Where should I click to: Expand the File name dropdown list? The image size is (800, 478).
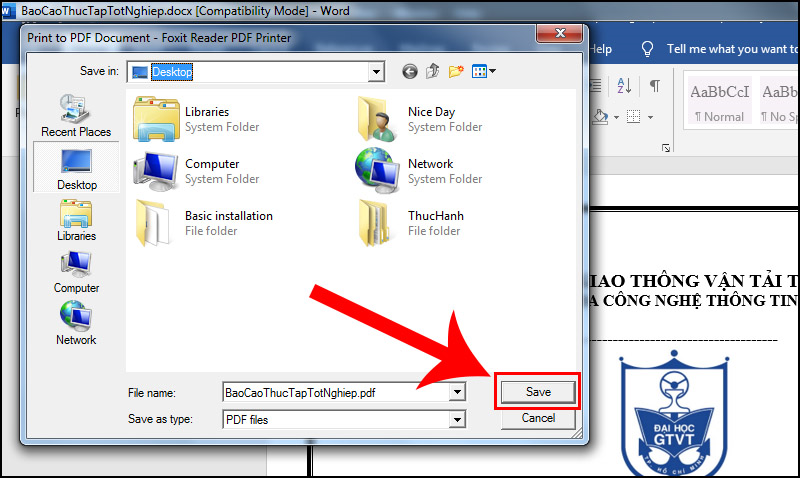point(457,393)
